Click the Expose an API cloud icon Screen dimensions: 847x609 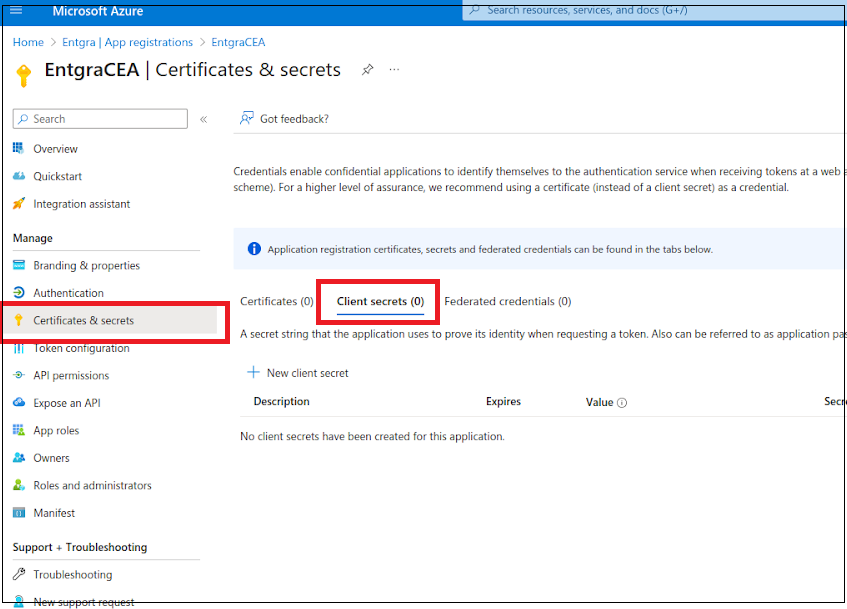point(19,402)
